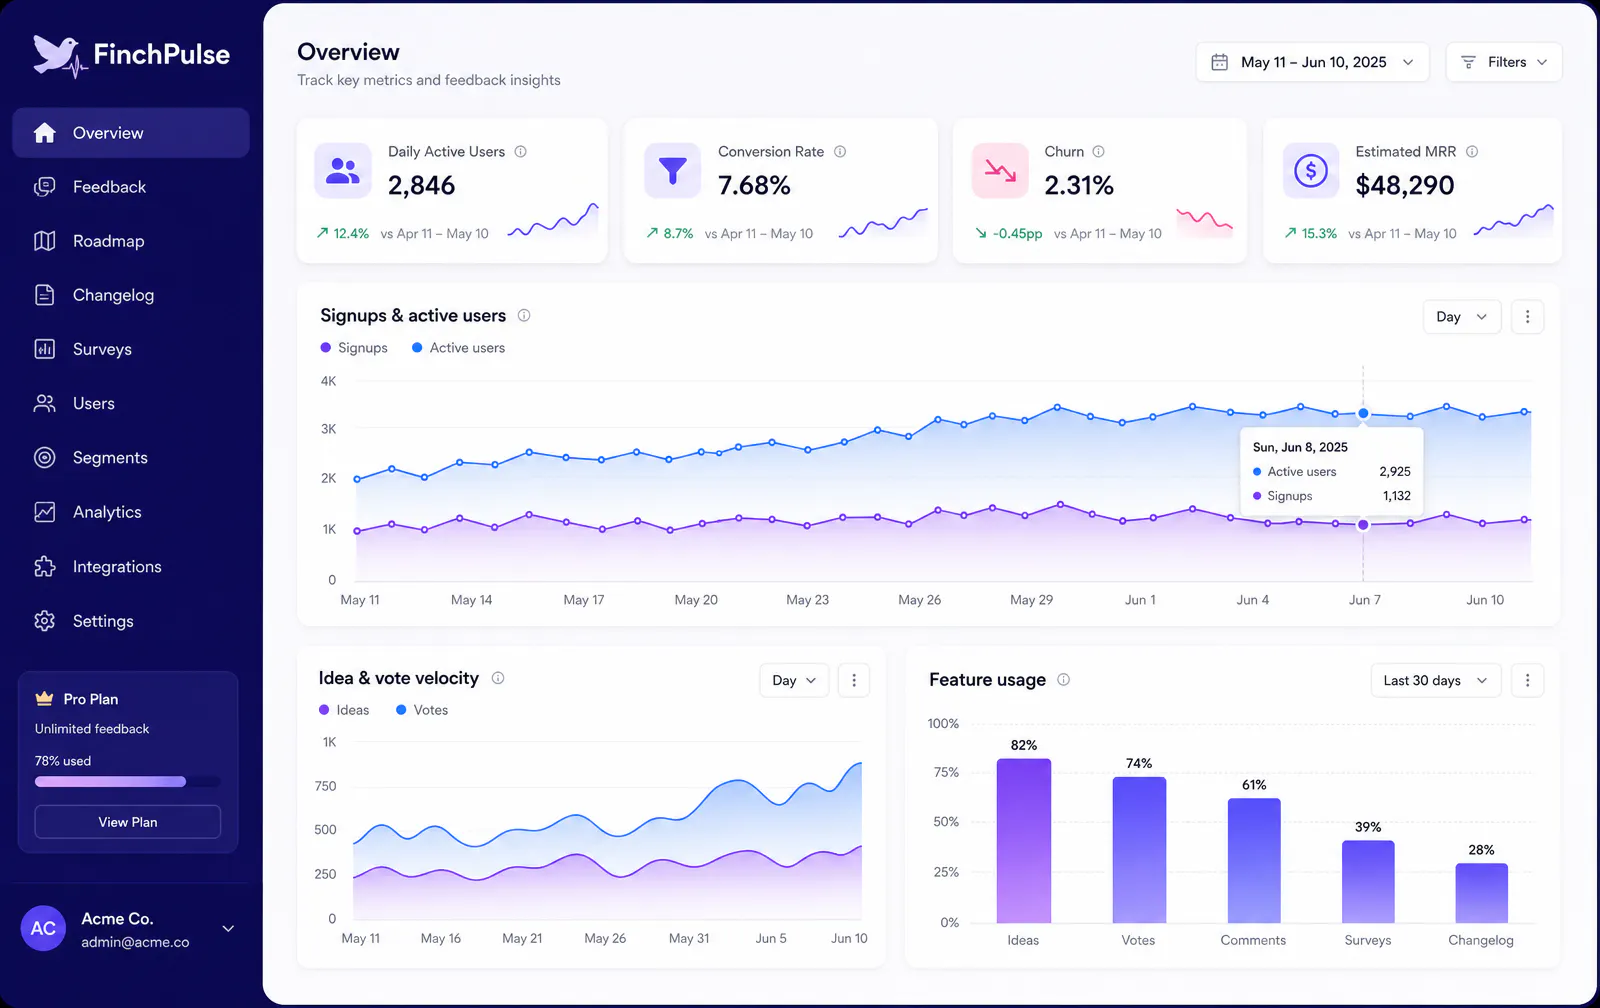Click the Users people icon in sidebar

(x=44, y=403)
